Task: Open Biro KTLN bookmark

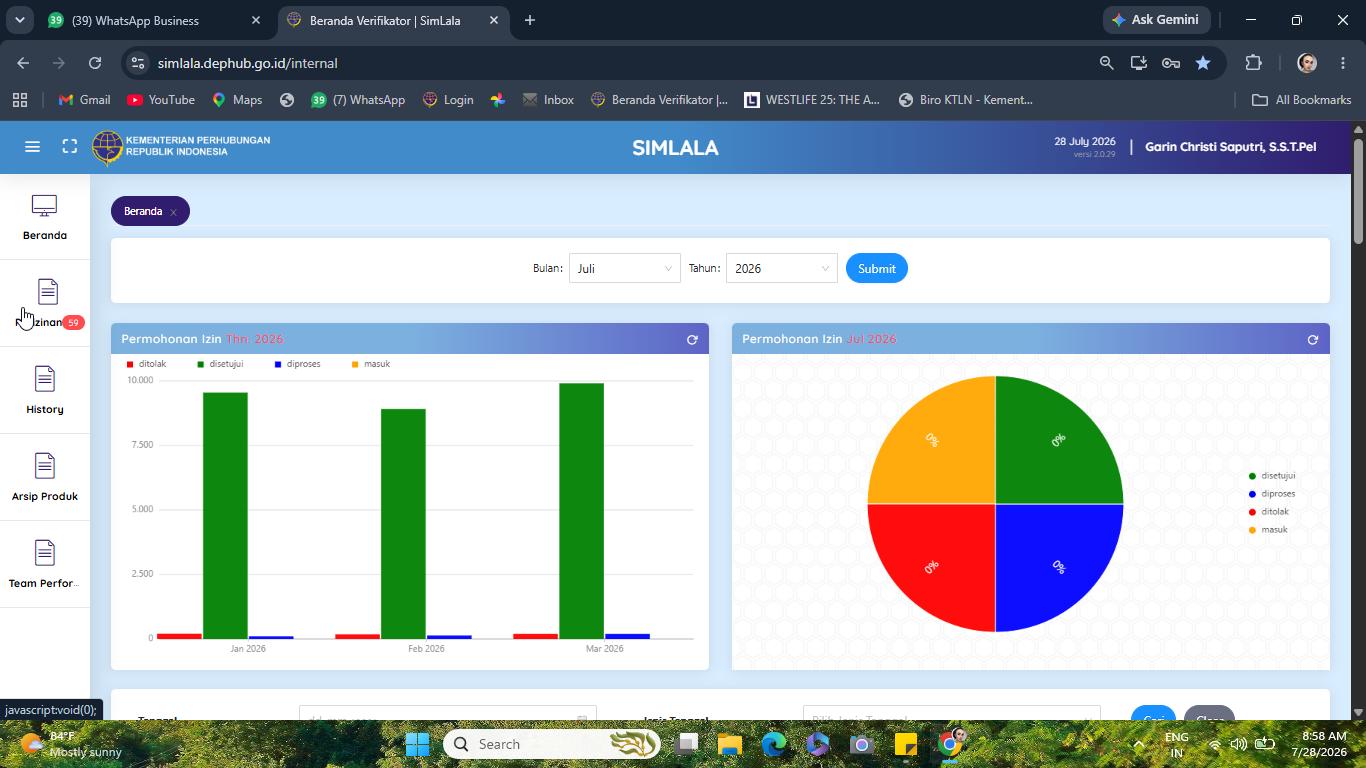Action: coord(966,100)
